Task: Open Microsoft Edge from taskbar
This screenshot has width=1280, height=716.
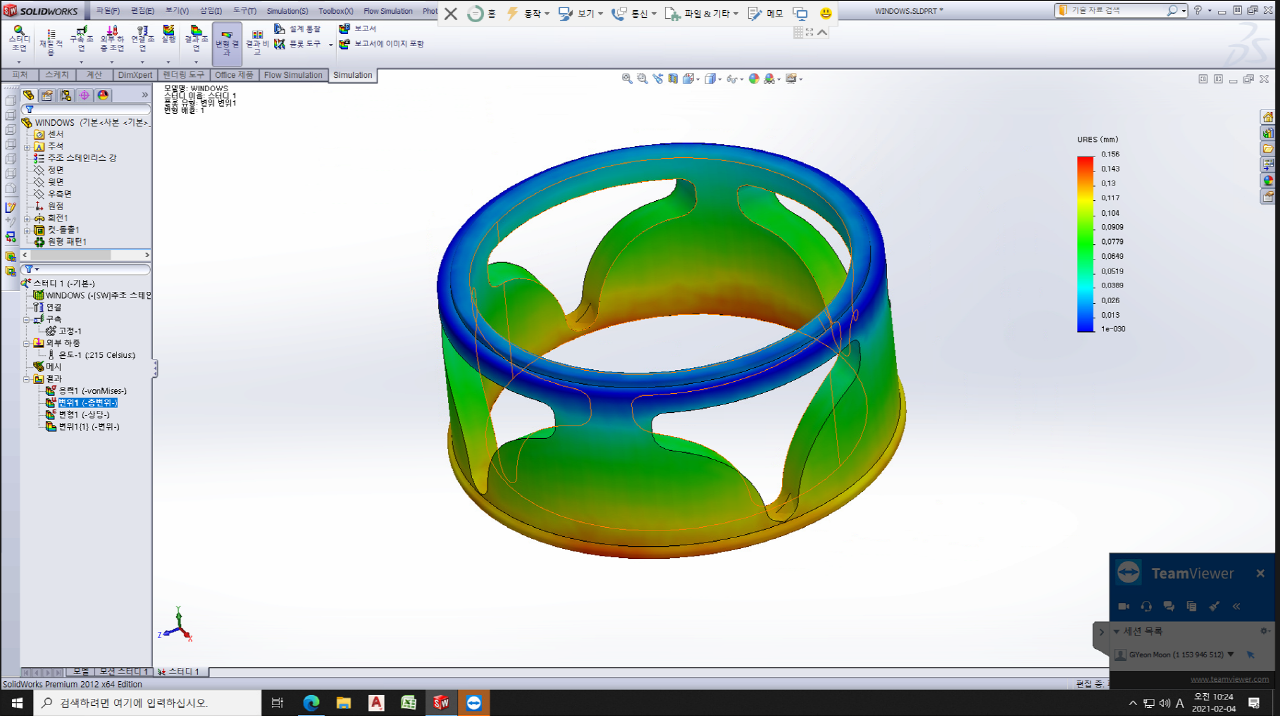Action: (310, 703)
